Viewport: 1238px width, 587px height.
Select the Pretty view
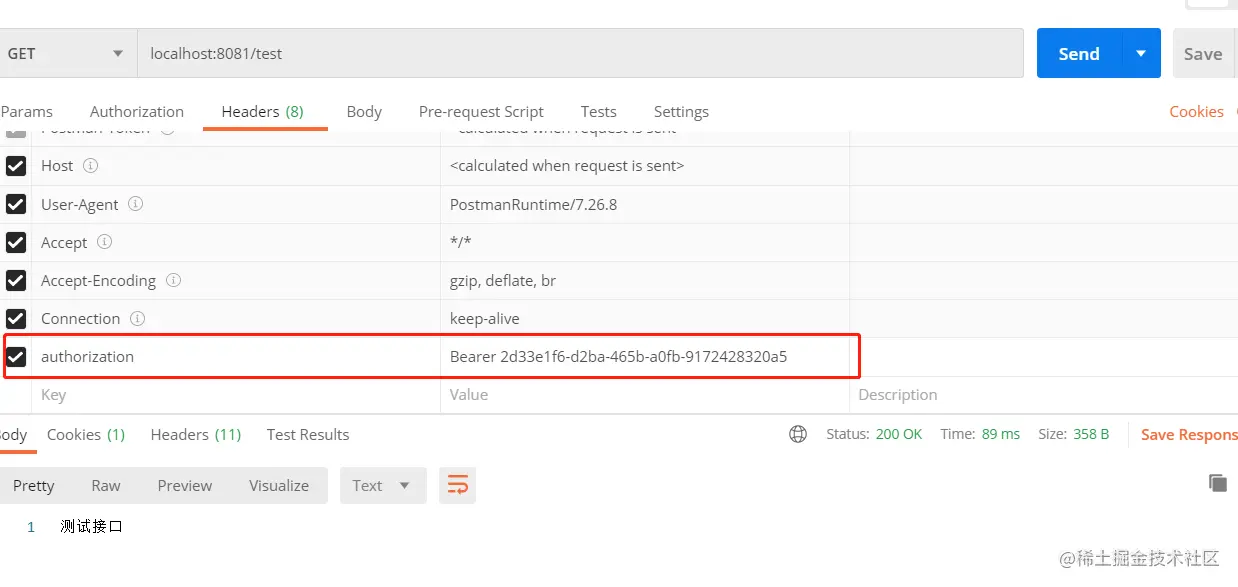(34, 486)
